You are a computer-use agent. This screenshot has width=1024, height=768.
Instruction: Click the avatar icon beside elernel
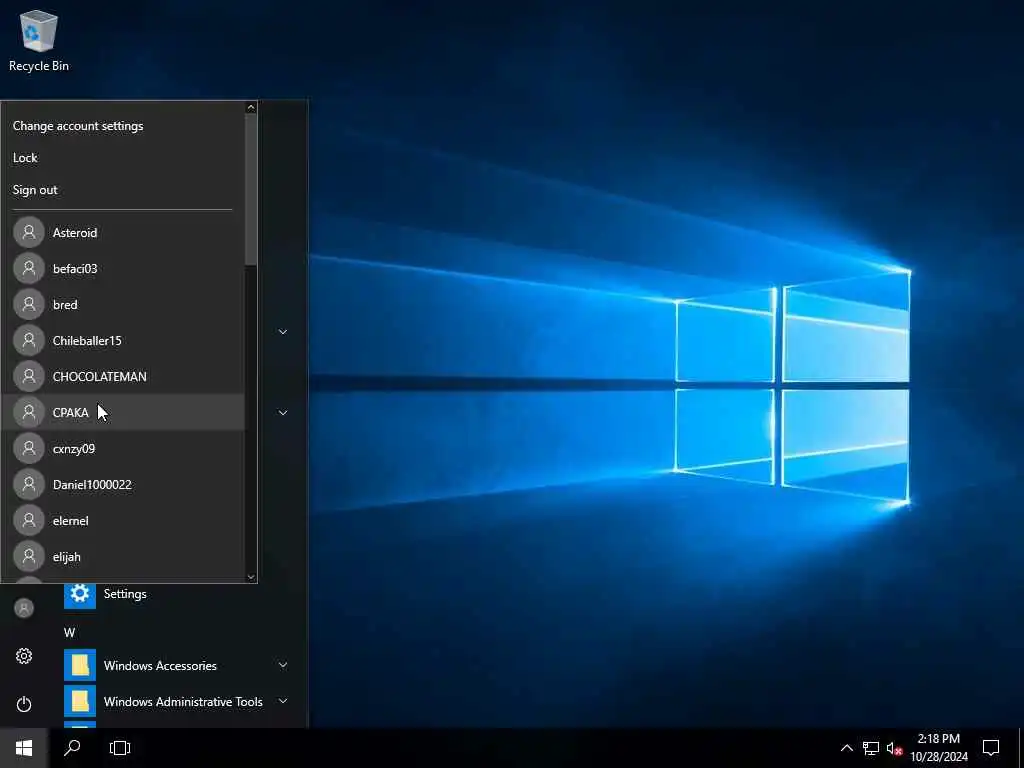click(29, 520)
